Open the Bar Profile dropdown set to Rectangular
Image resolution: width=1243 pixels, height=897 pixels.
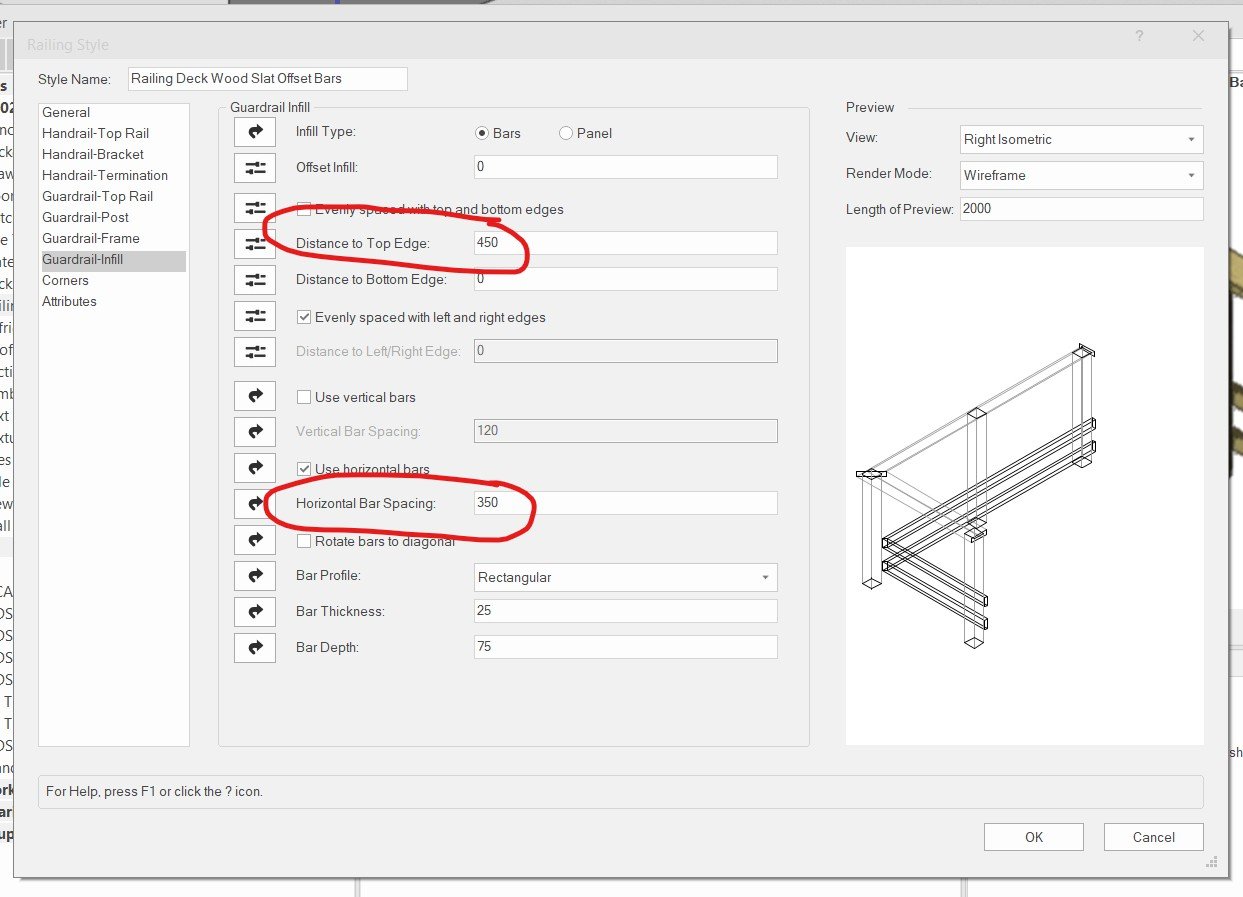pyautogui.click(x=625, y=578)
